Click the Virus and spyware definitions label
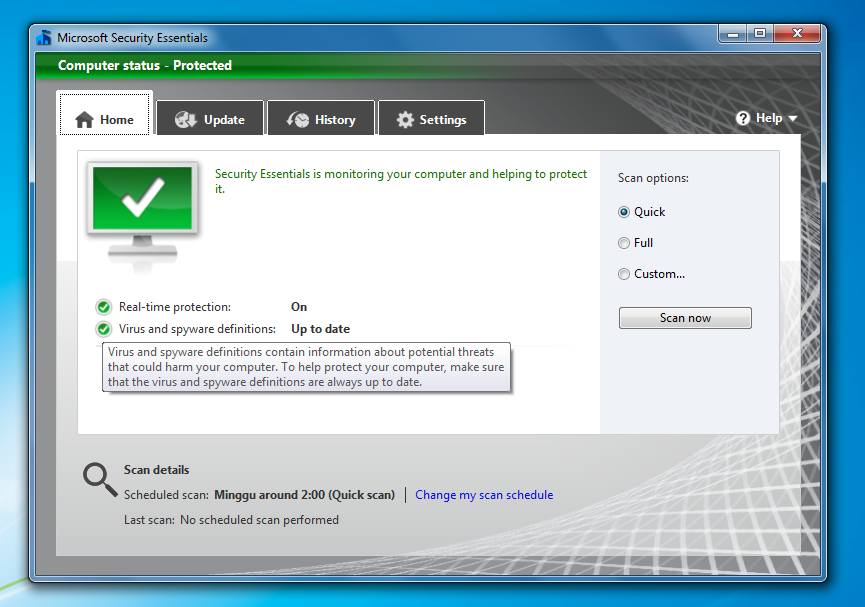 [197, 329]
